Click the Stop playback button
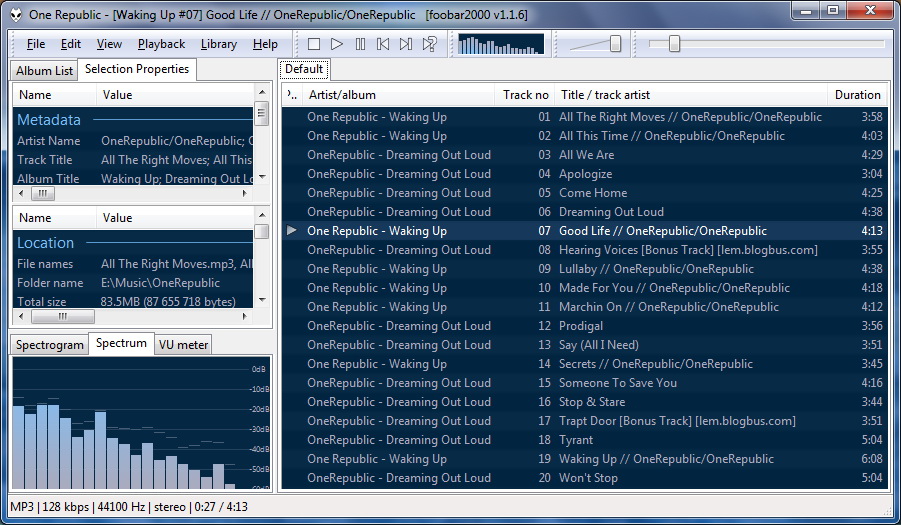 314,44
